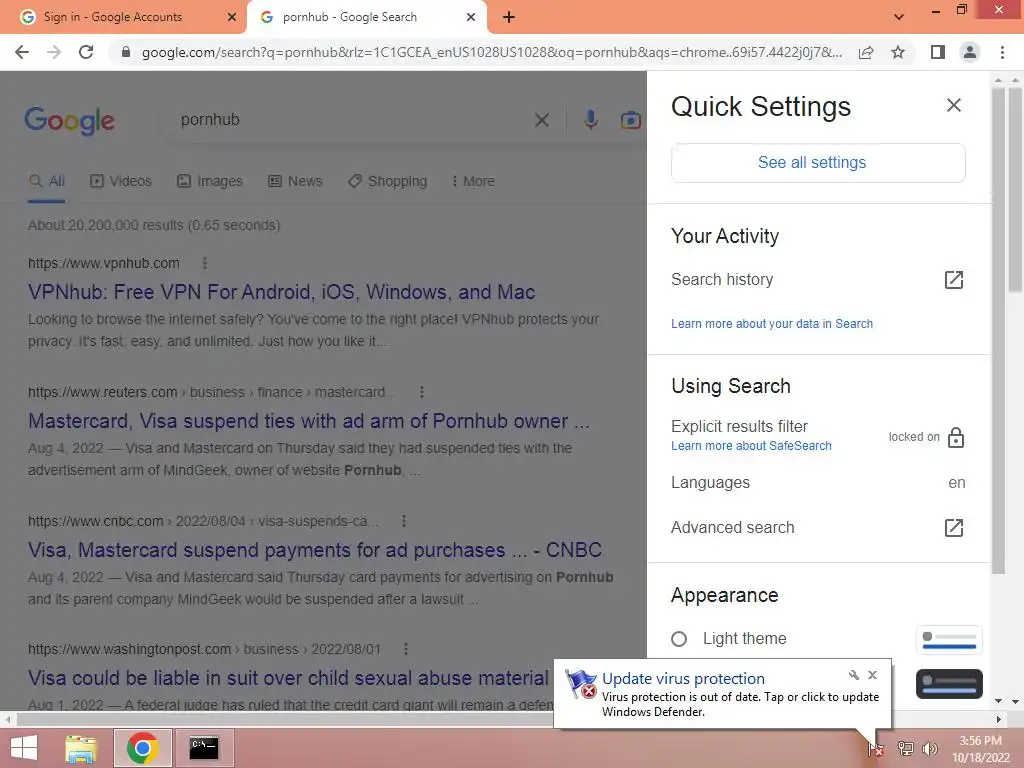Open Washington Post Visa liable result

288,679
